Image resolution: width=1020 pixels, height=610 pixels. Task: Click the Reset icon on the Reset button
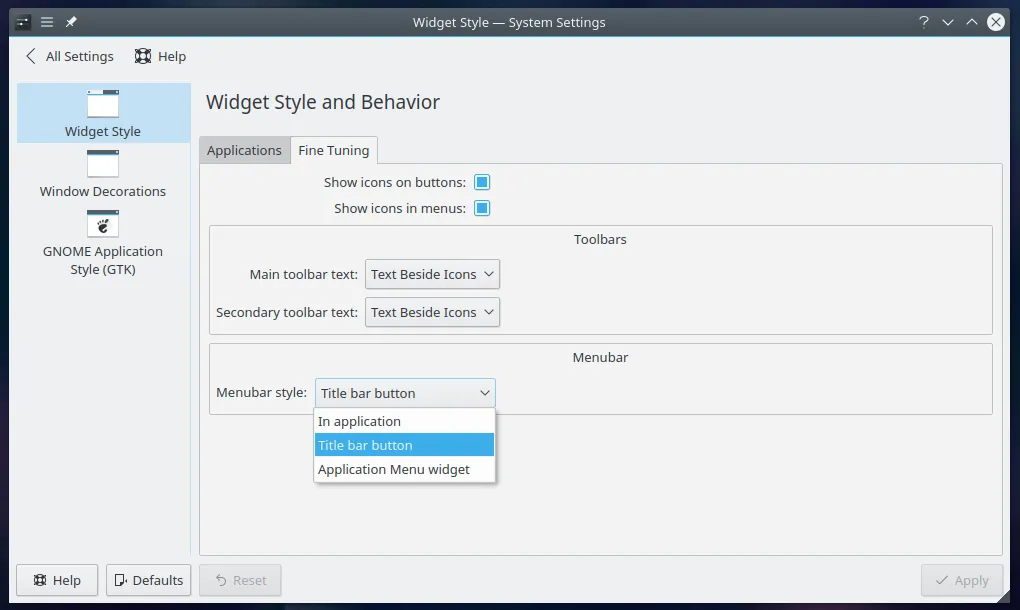point(221,580)
